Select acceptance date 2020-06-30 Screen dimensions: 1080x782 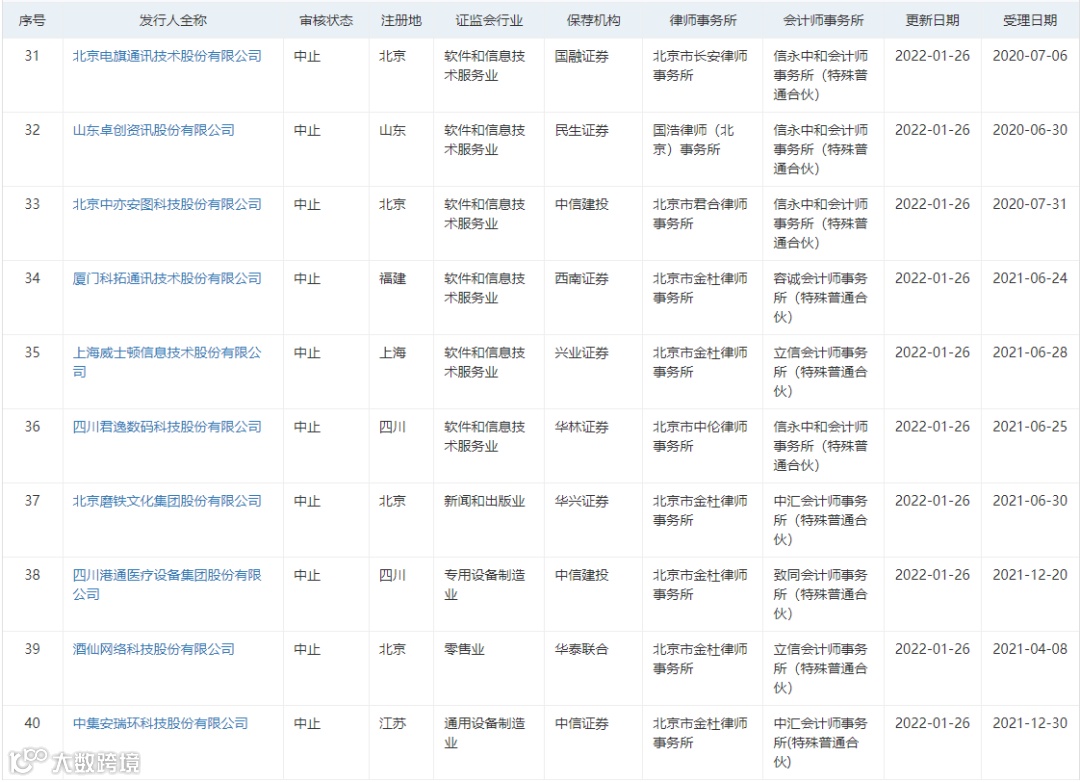(x=1030, y=130)
